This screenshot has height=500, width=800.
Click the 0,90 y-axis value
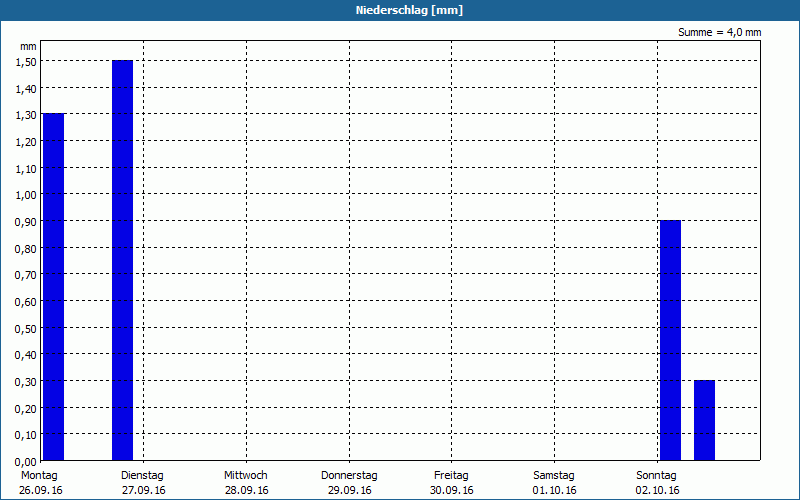26,222
